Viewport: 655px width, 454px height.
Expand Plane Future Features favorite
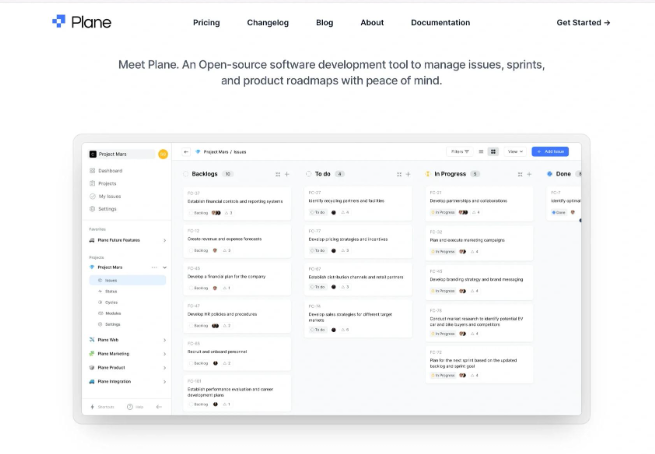pos(165,241)
